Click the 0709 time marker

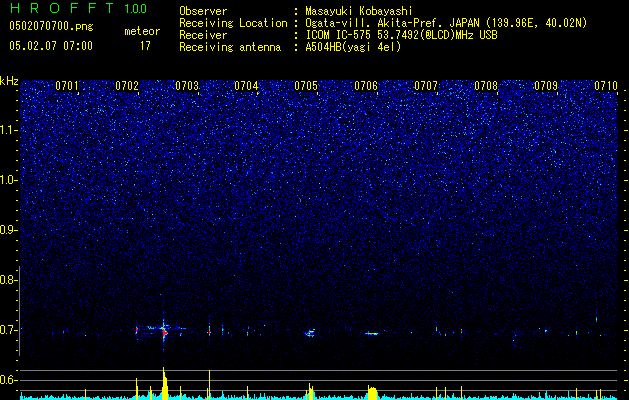click(x=546, y=86)
